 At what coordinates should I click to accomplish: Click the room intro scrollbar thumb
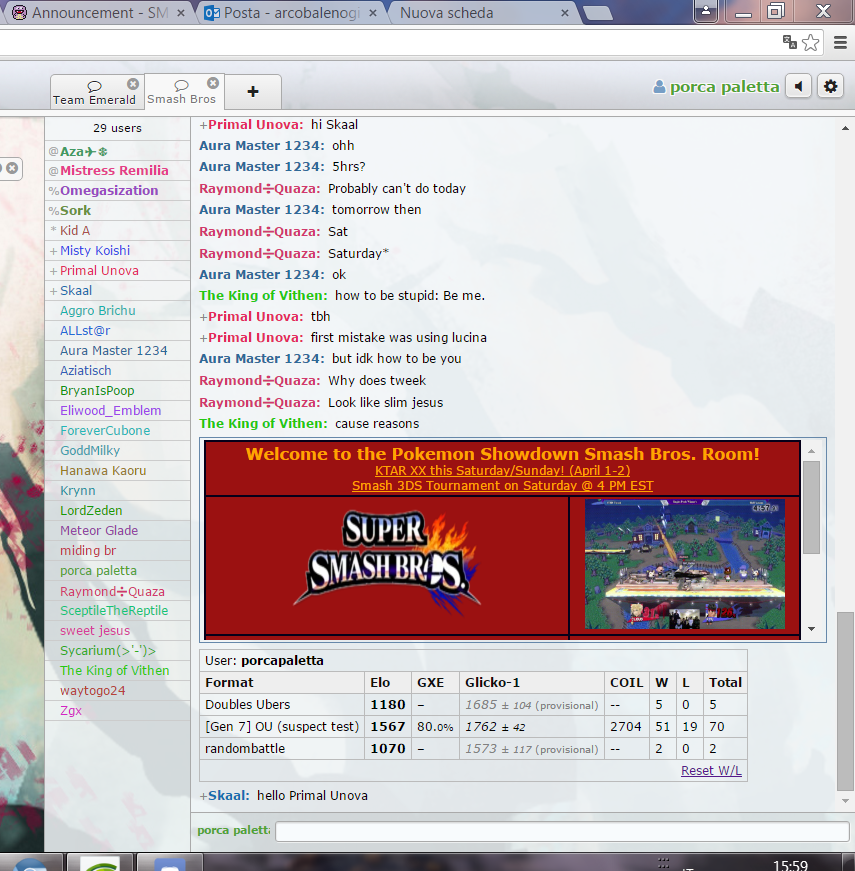pyautogui.click(x=812, y=507)
